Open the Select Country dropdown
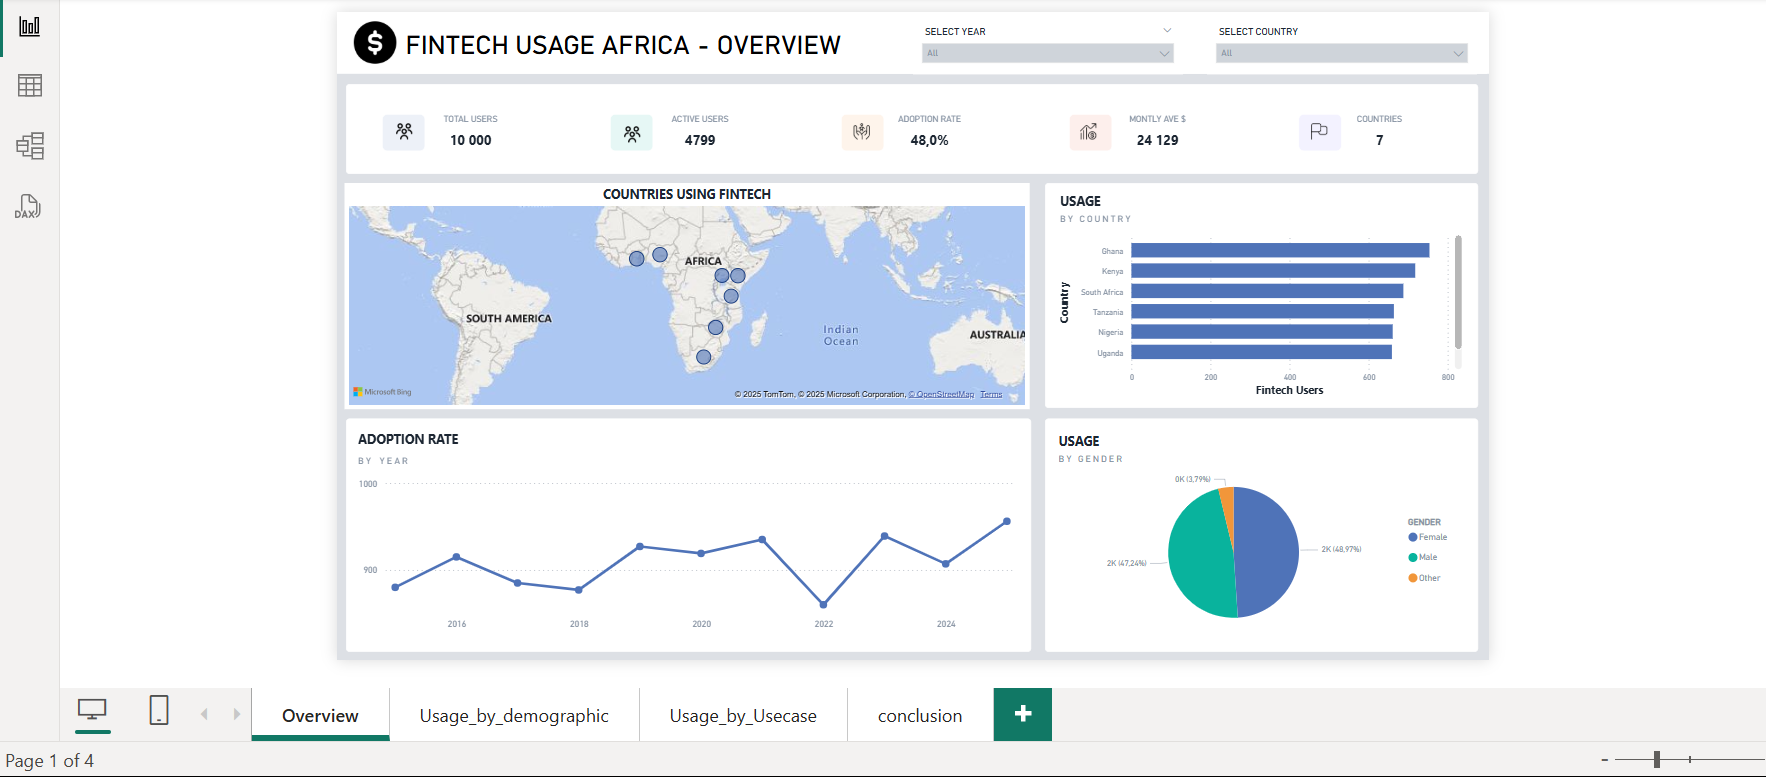Image resolution: width=1766 pixels, height=777 pixels. tap(1341, 53)
